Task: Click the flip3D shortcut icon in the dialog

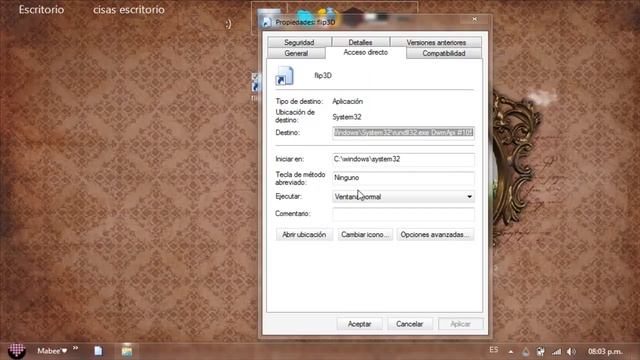Action: pyautogui.click(x=284, y=76)
